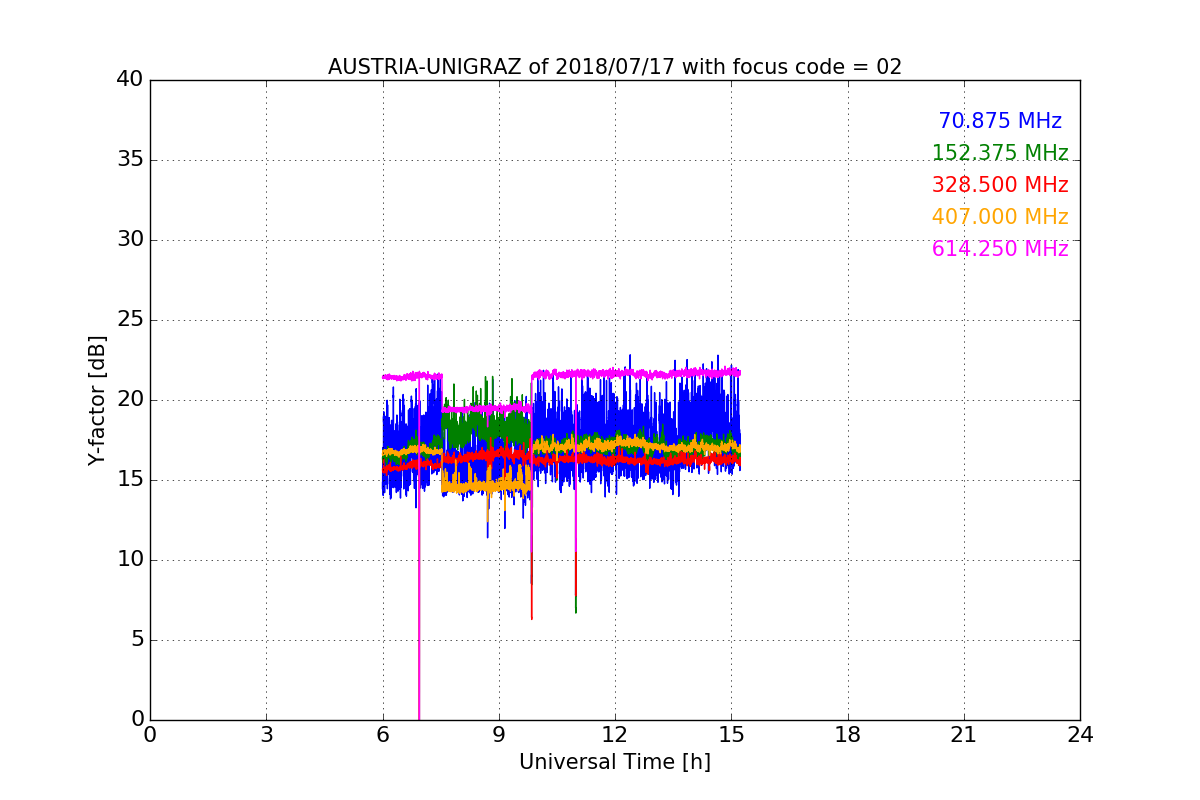Click the x-axis tick label 18
This screenshot has height=800, width=1200.
click(848, 735)
